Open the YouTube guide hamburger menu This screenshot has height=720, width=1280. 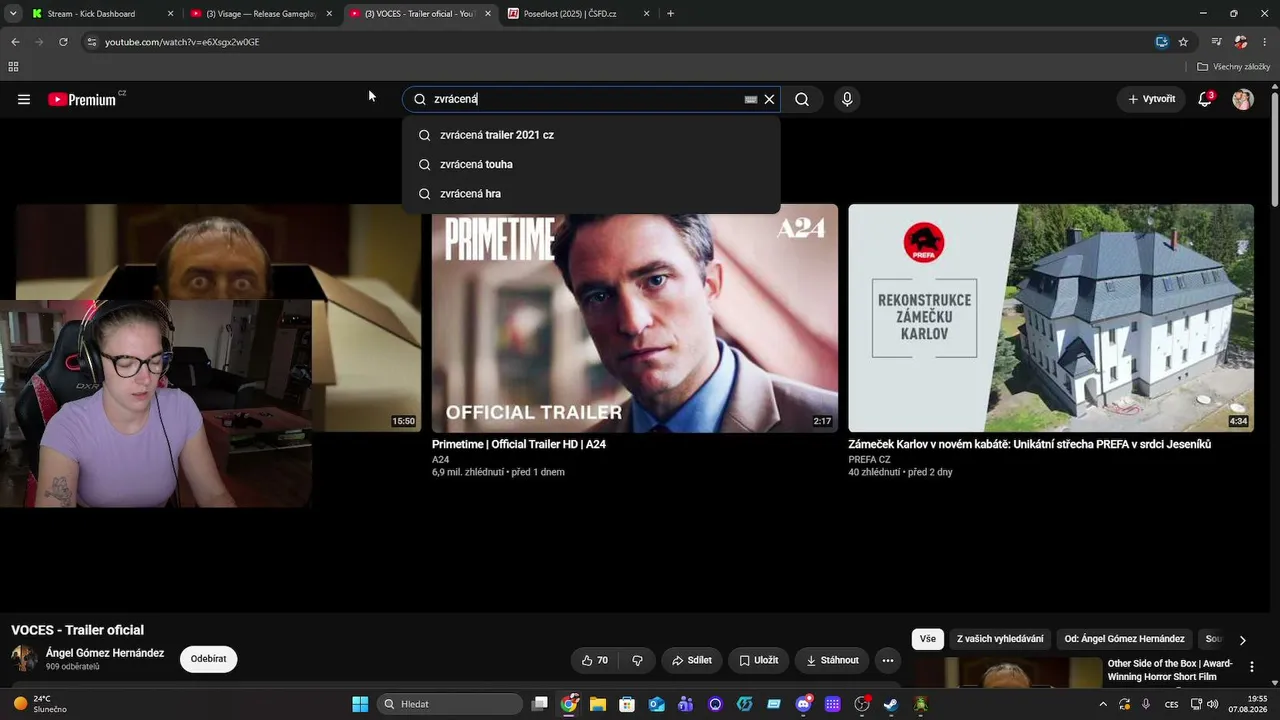pyautogui.click(x=24, y=99)
